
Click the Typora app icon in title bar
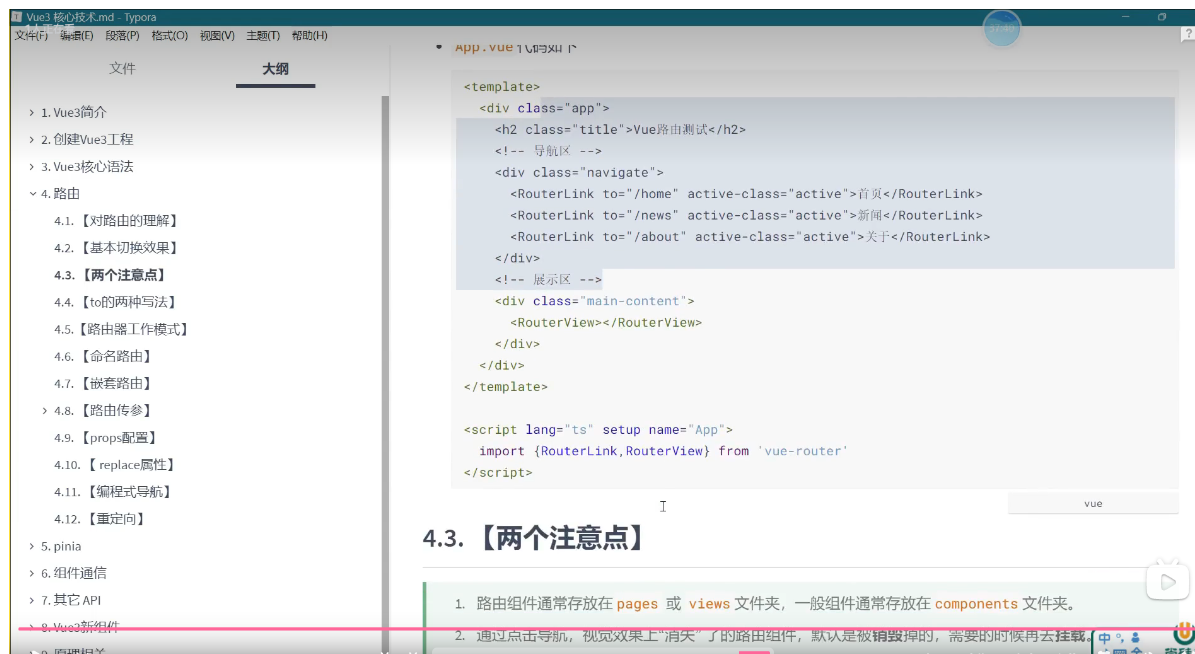click(x=17, y=17)
